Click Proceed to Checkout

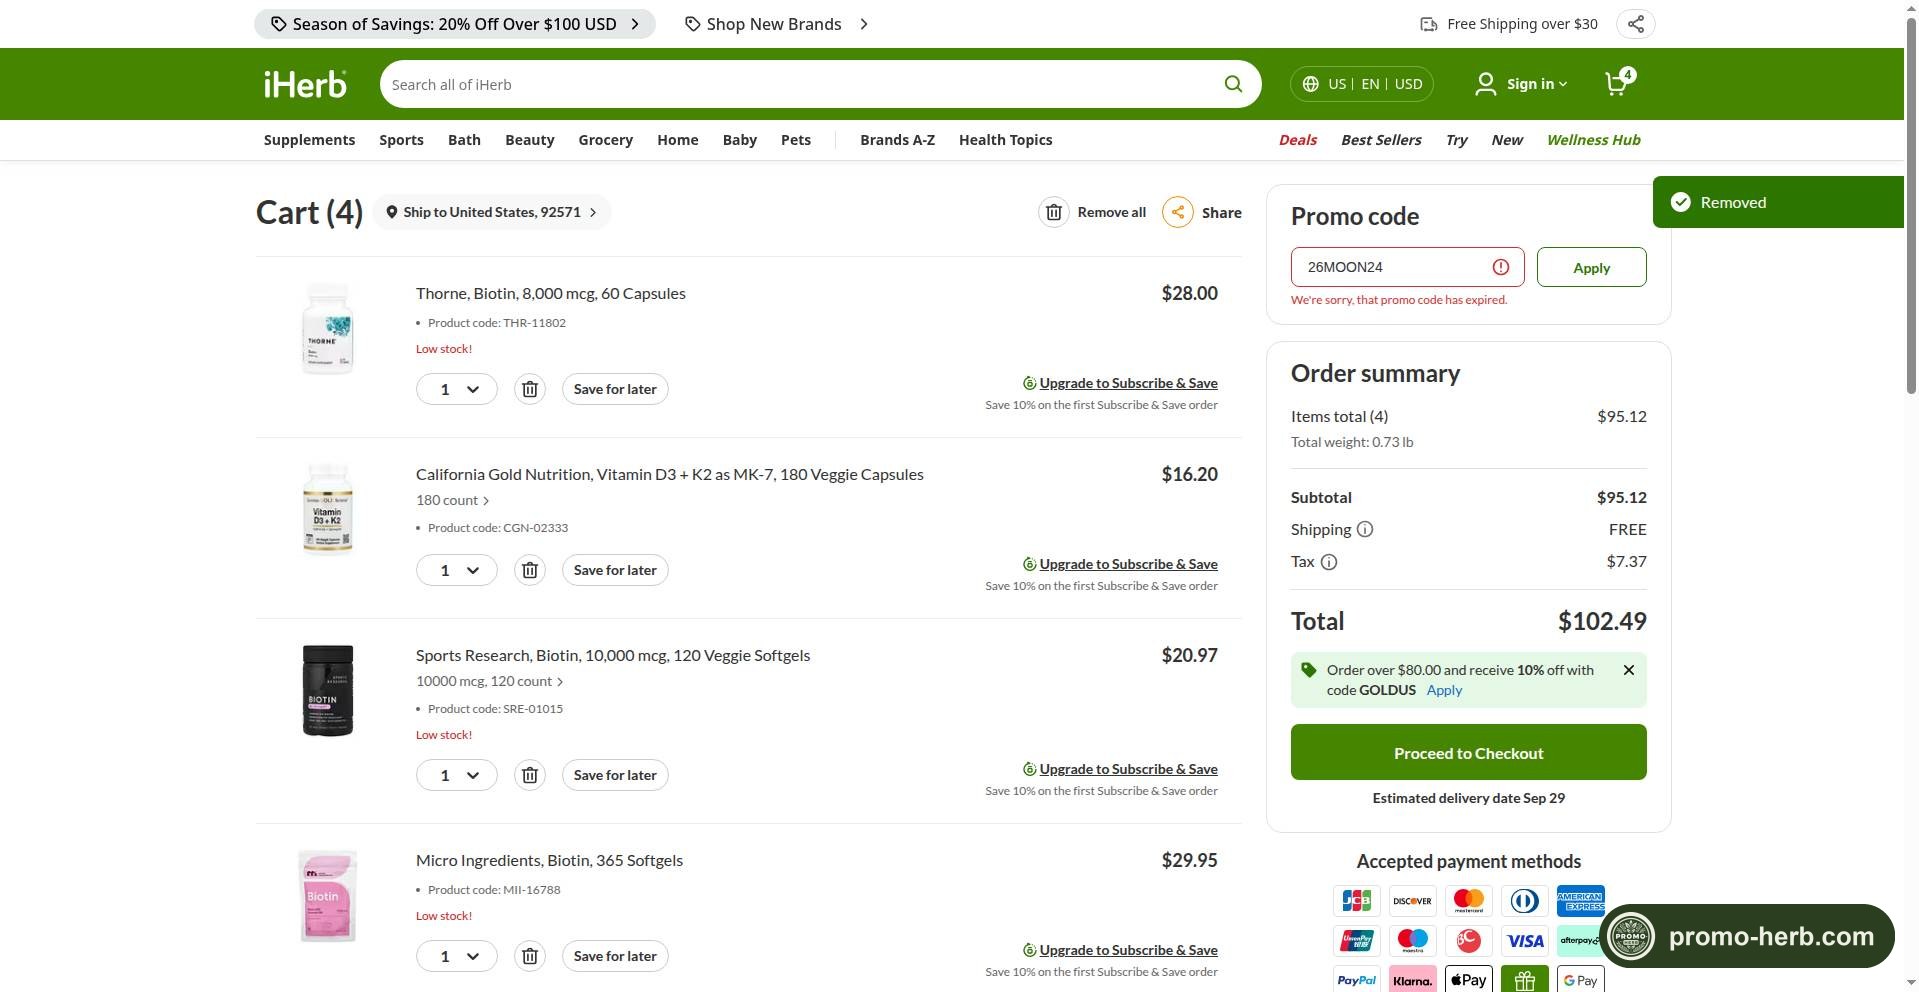tap(1468, 752)
